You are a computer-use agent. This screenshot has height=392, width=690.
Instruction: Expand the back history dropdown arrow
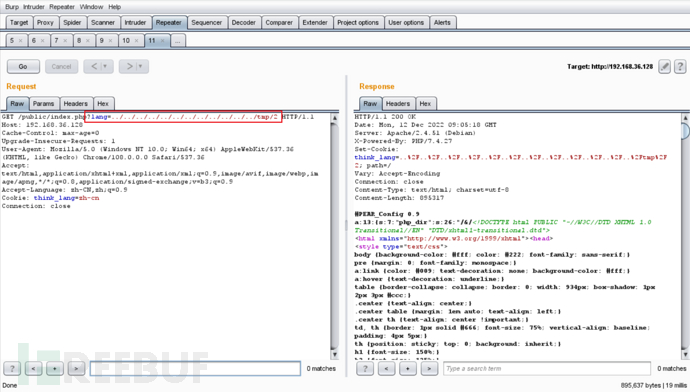105,66
